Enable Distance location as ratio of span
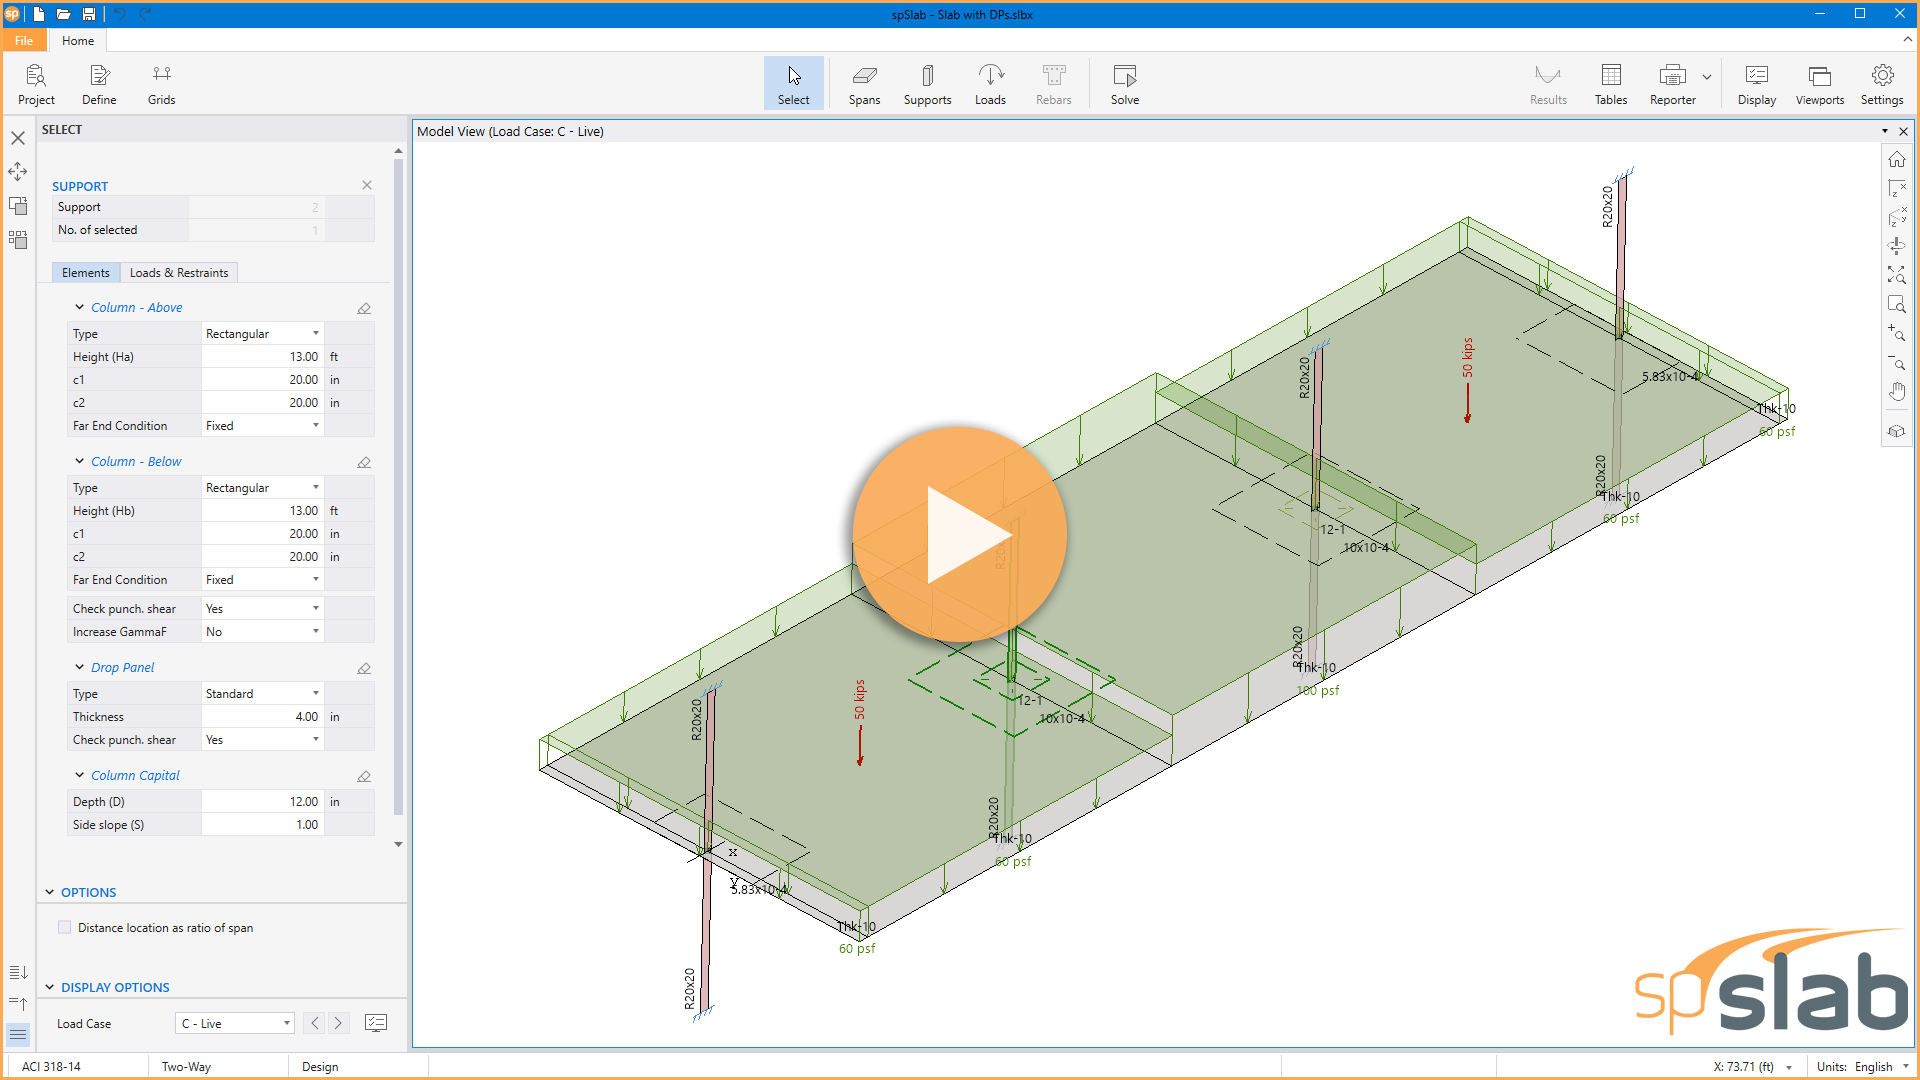1920x1080 pixels. point(65,928)
